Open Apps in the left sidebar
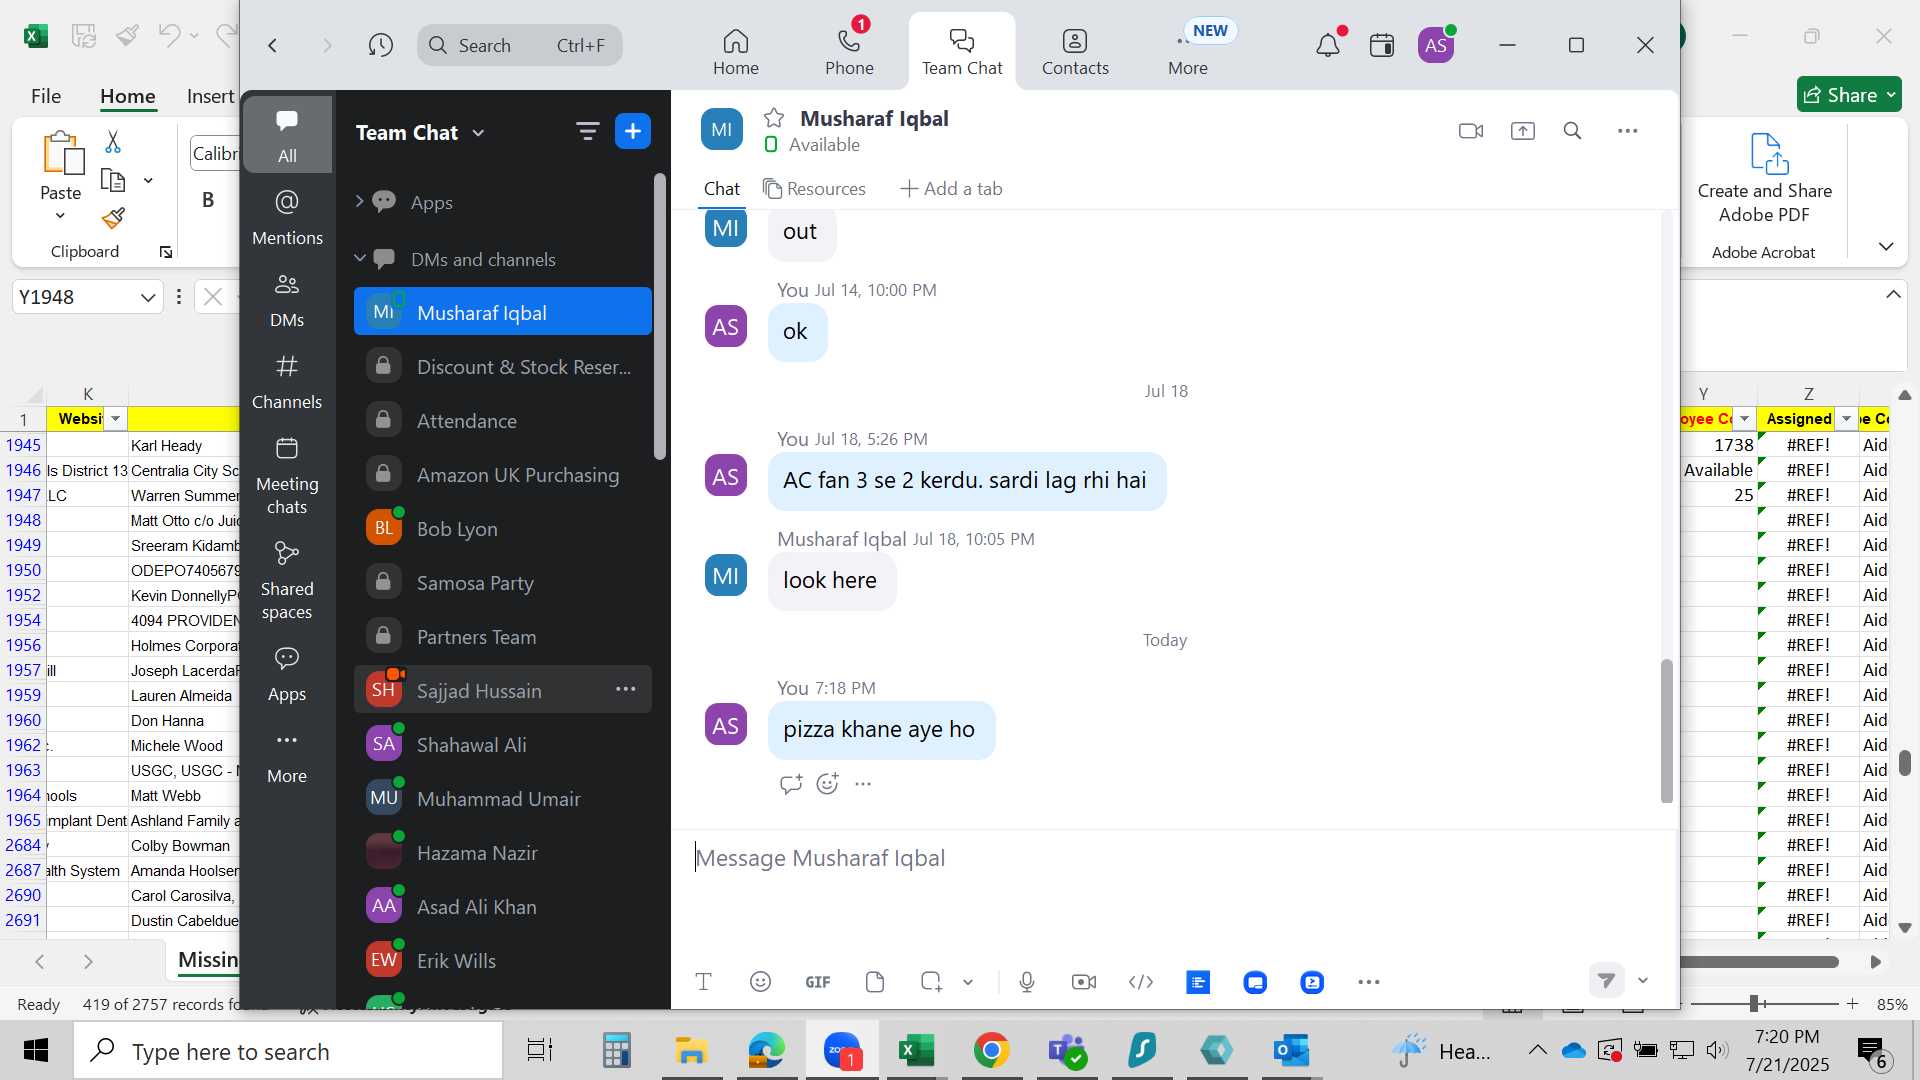Image resolution: width=1920 pixels, height=1080 pixels. pyautogui.click(x=287, y=674)
